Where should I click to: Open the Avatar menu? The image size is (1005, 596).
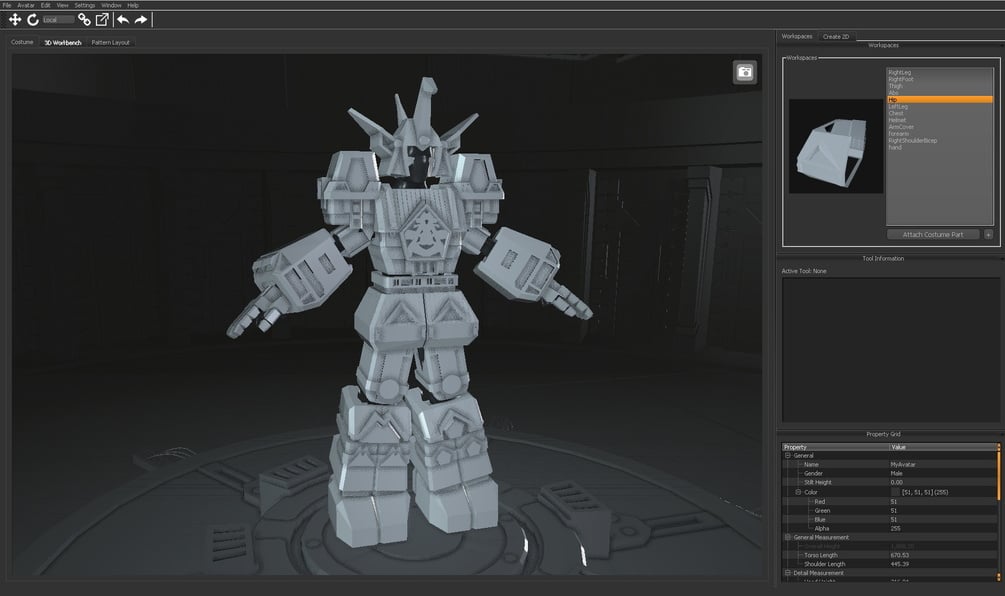click(x=26, y=5)
